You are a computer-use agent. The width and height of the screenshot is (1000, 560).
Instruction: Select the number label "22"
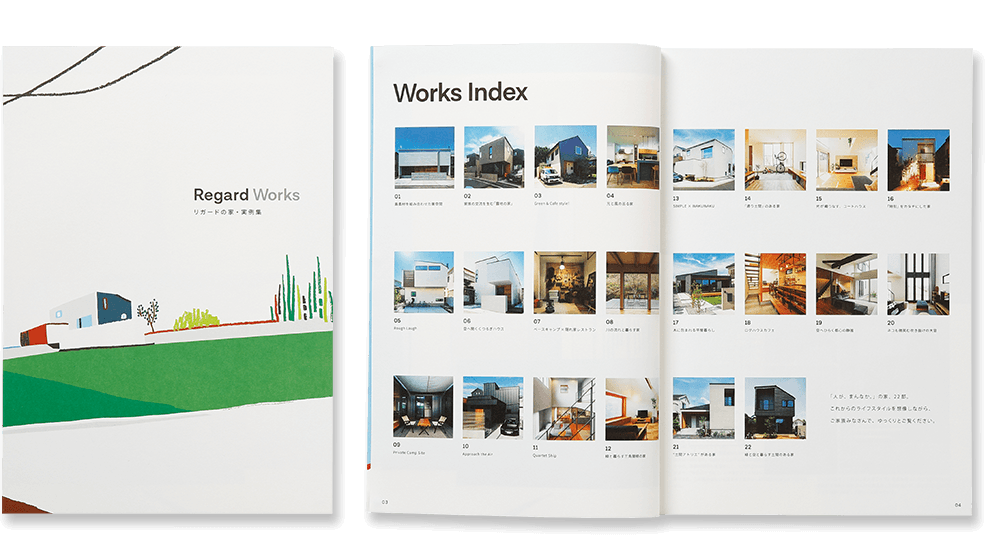click(x=748, y=447)
